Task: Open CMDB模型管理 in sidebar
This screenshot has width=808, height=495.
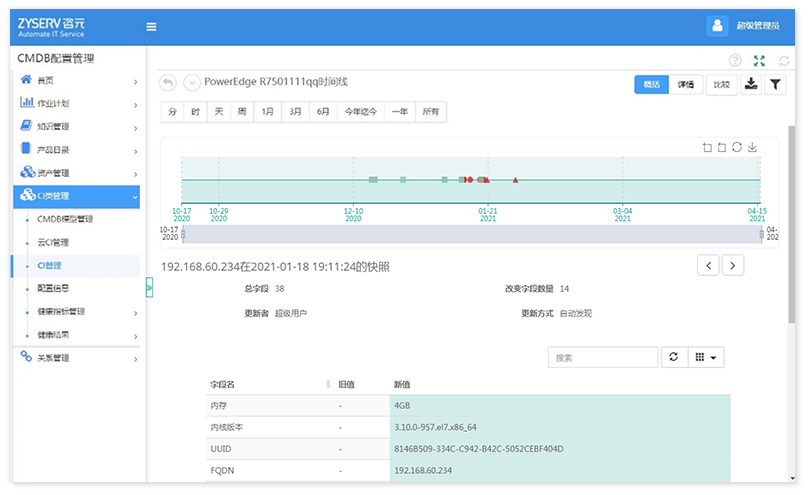Action: pyautogui.click(x=64, y=219)
